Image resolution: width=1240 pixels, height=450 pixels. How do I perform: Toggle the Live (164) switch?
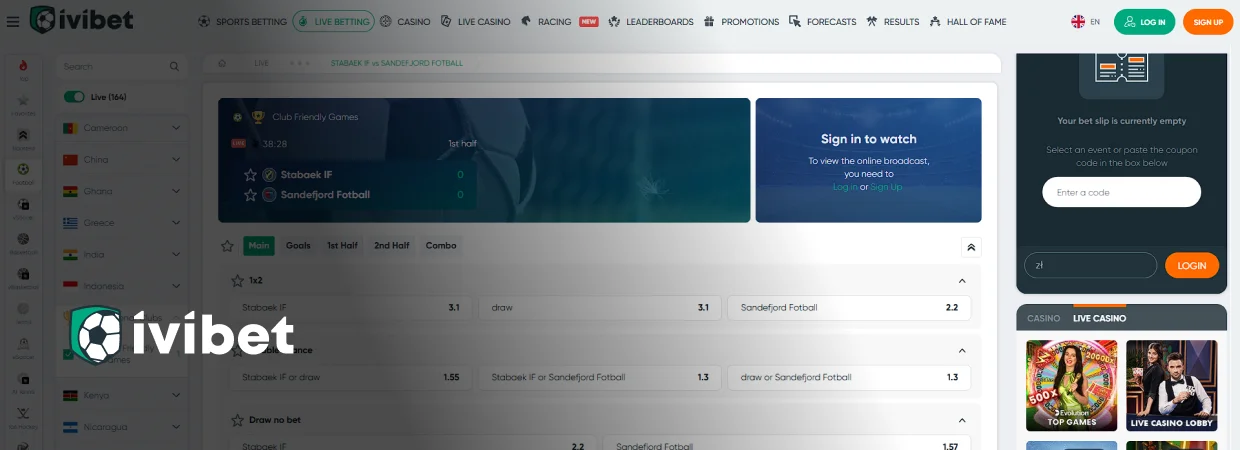[x=74, y=97]
